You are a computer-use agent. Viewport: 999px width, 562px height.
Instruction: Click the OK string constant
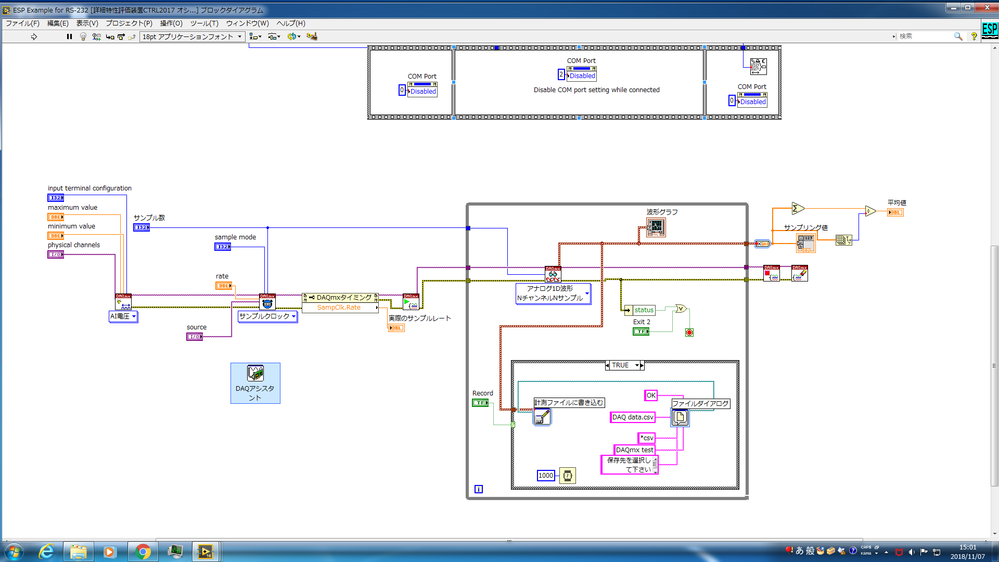pos(650,396)
